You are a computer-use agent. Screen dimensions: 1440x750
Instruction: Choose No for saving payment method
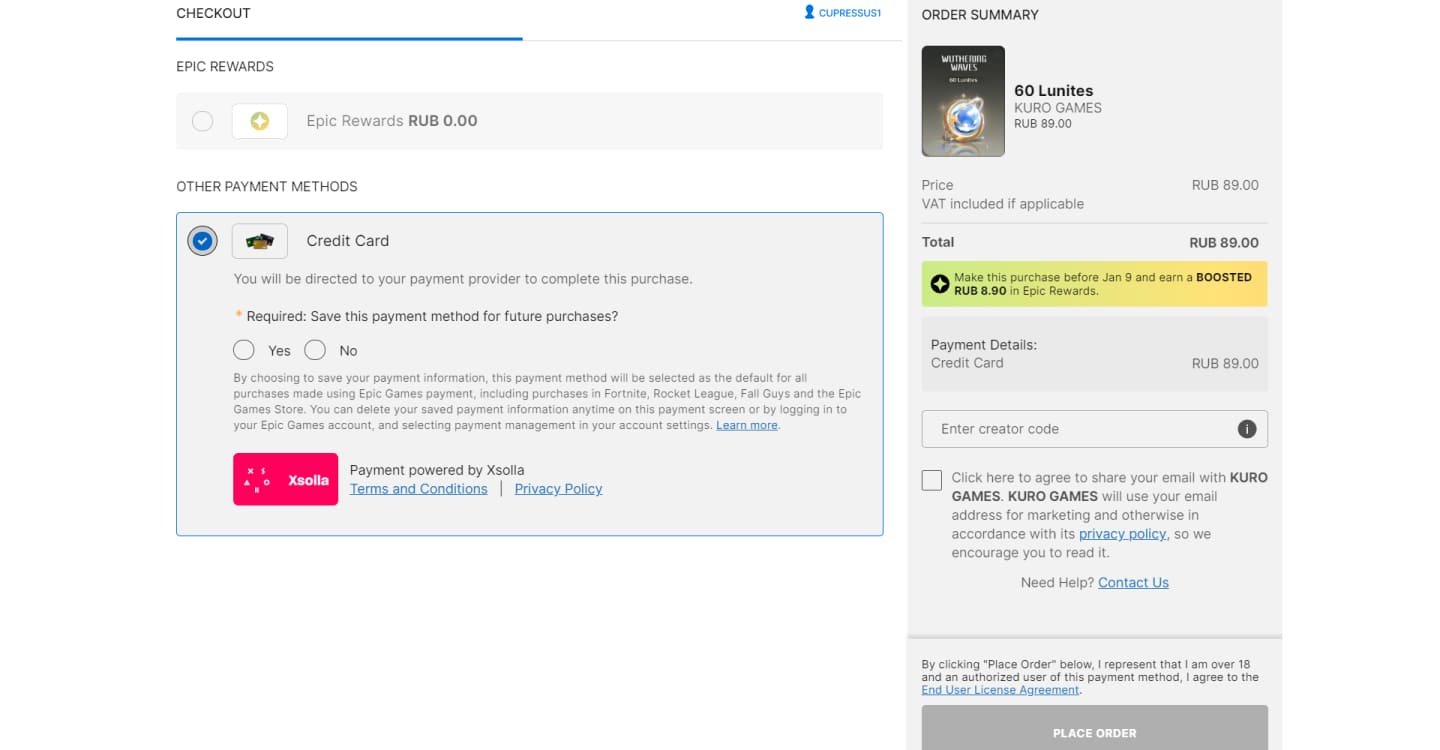pos(315,350)
